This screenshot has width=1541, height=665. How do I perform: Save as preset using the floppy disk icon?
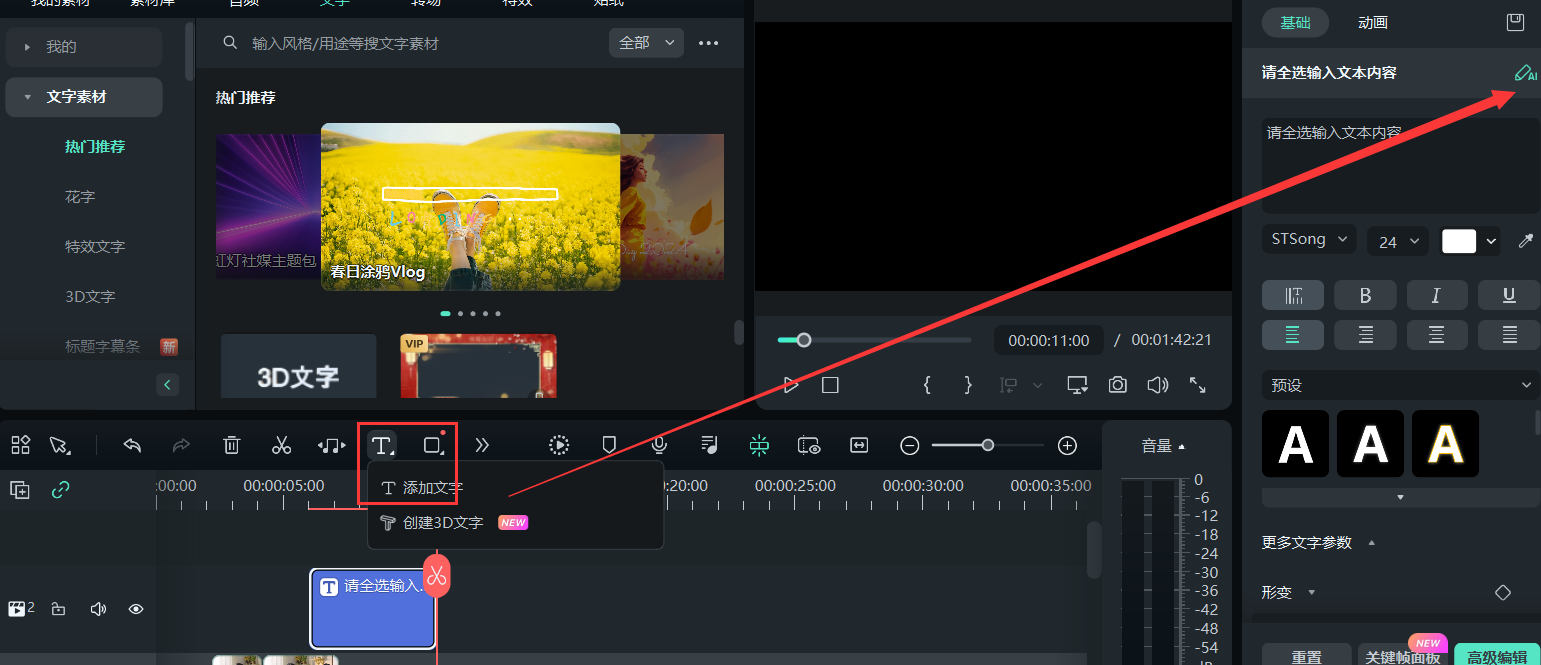pos(1516,22)
